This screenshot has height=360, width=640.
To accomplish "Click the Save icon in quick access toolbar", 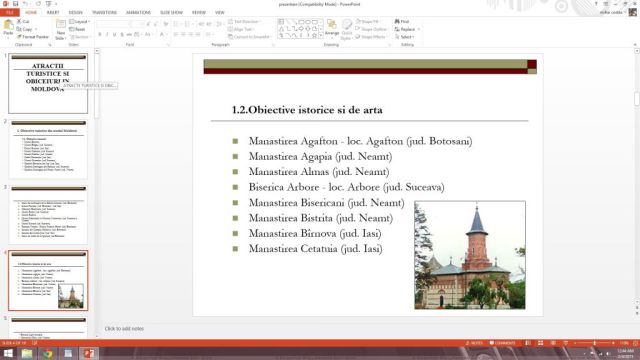I will click(16, 4).
